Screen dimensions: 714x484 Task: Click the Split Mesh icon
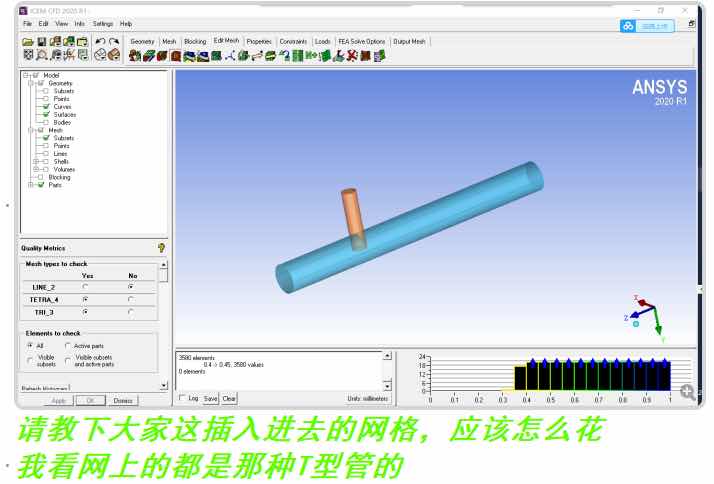[244, 56]
